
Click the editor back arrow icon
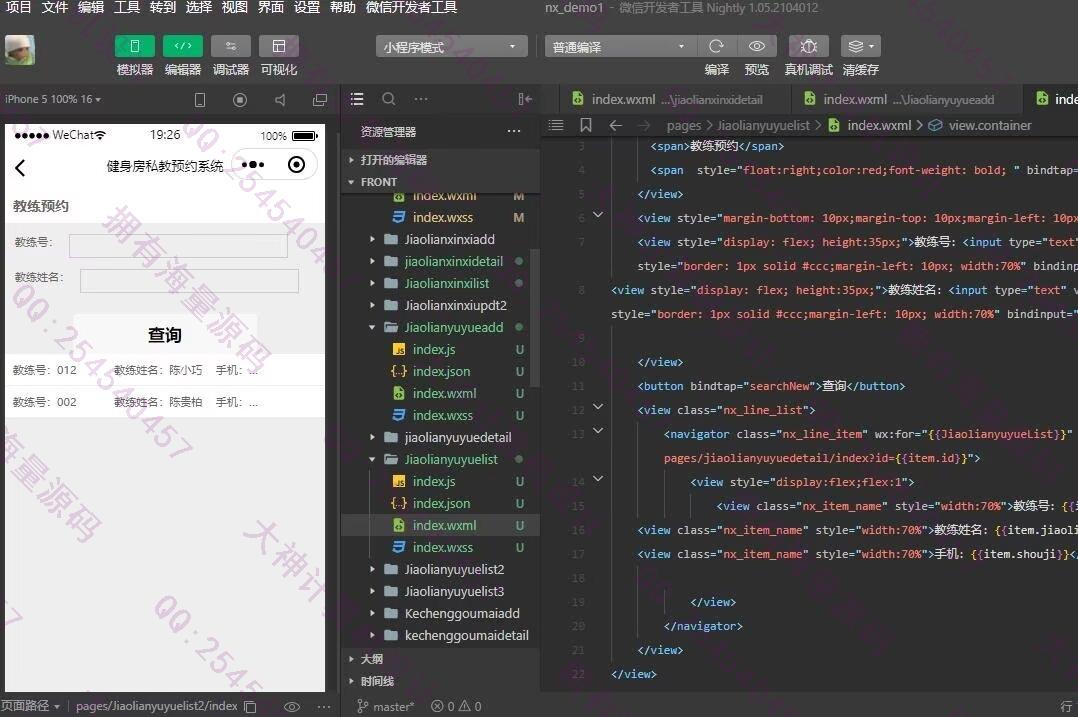pyautogui.click(x=615, y=125)
